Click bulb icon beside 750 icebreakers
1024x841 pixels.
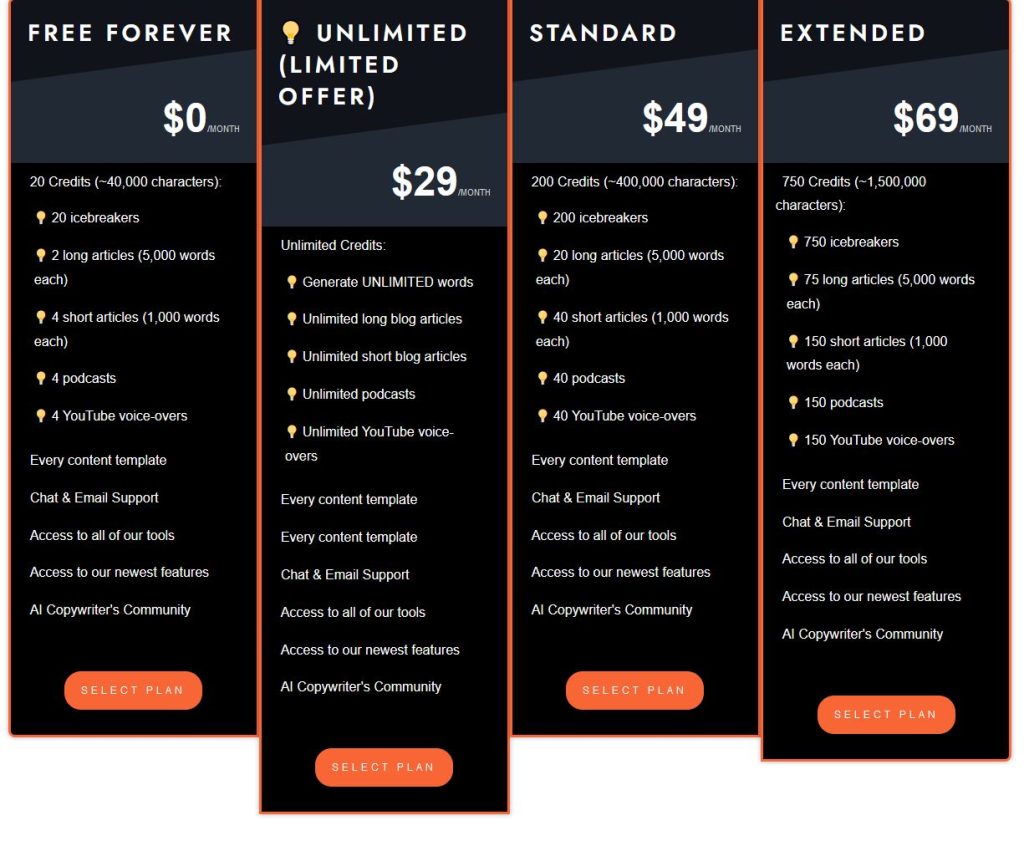(793, 242)
